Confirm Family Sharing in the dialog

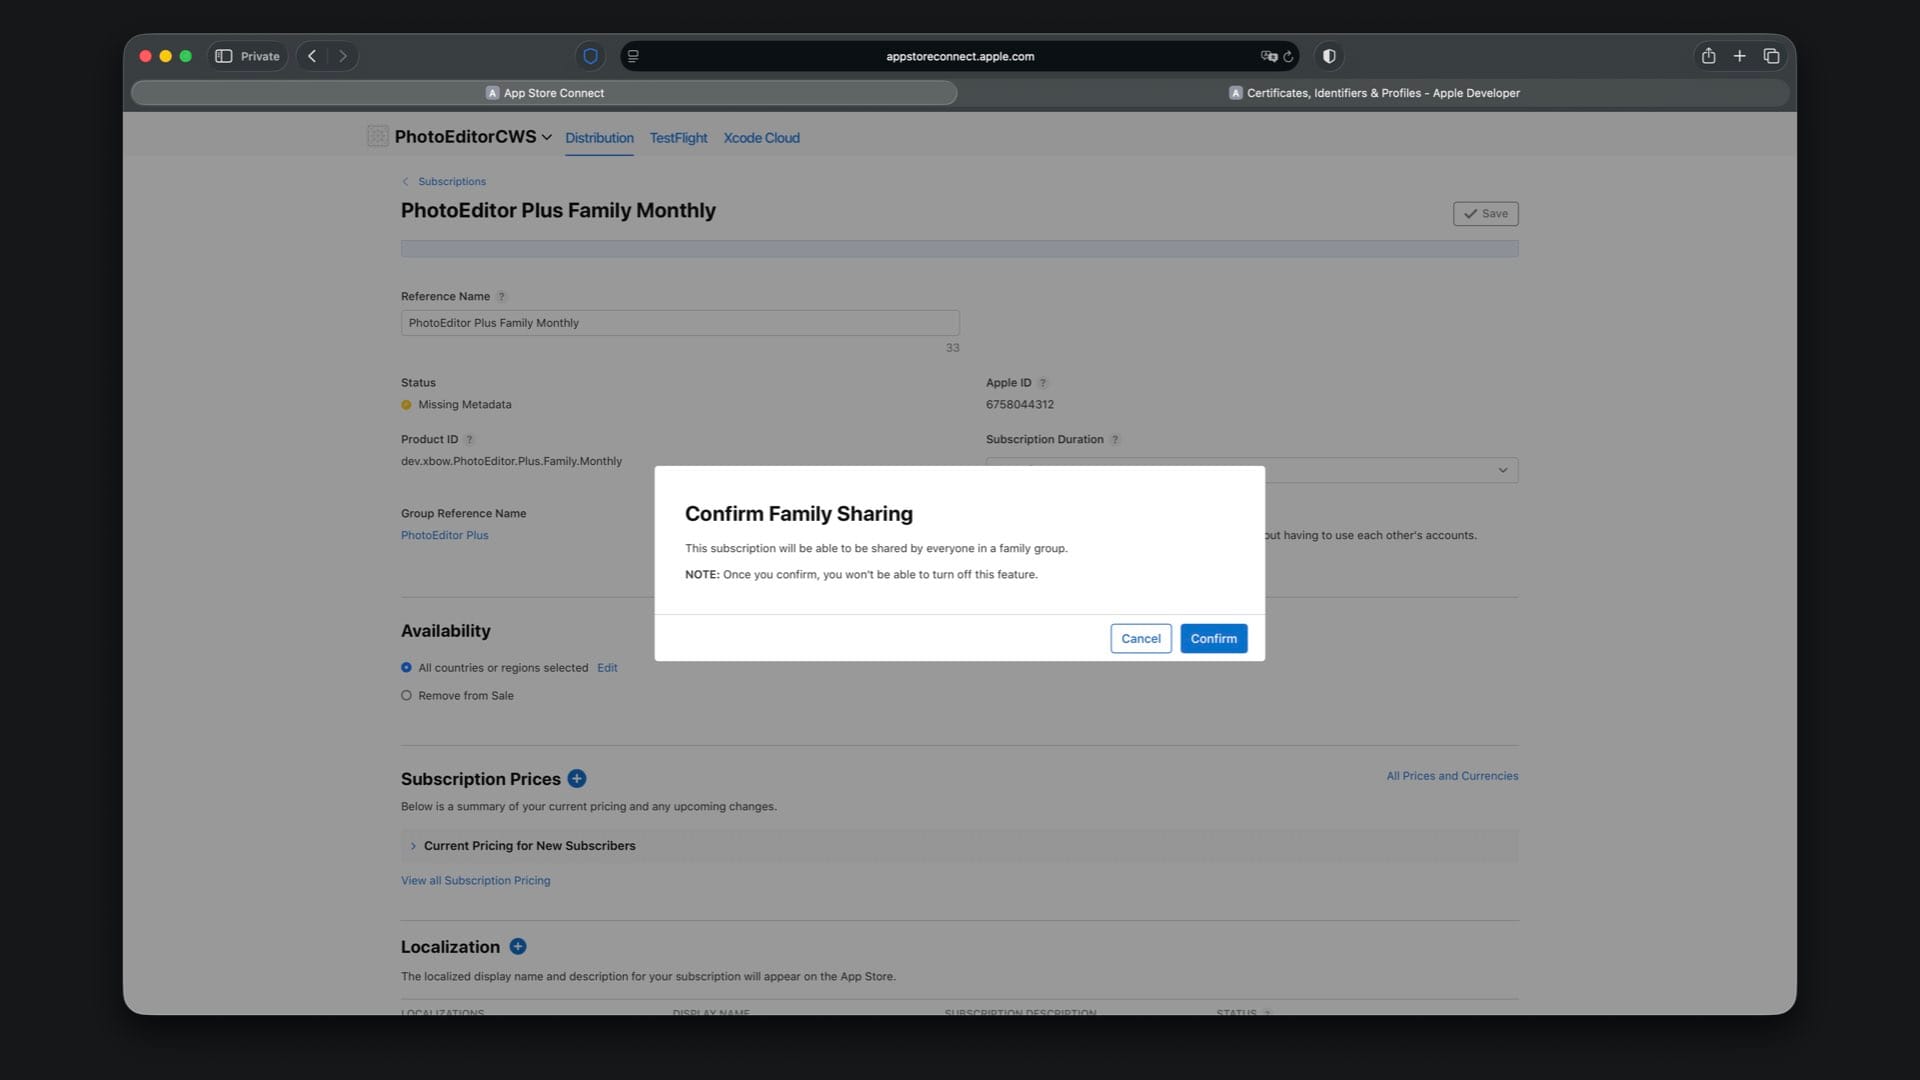[1213, 639]
